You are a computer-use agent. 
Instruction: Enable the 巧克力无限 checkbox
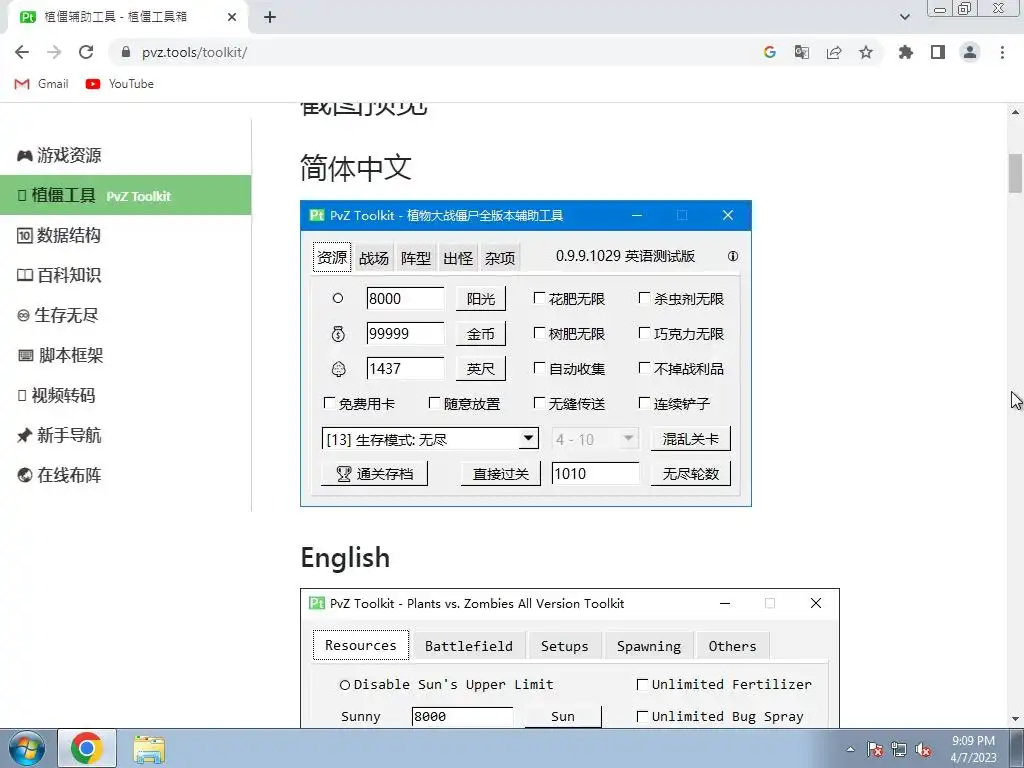(644, 333)
